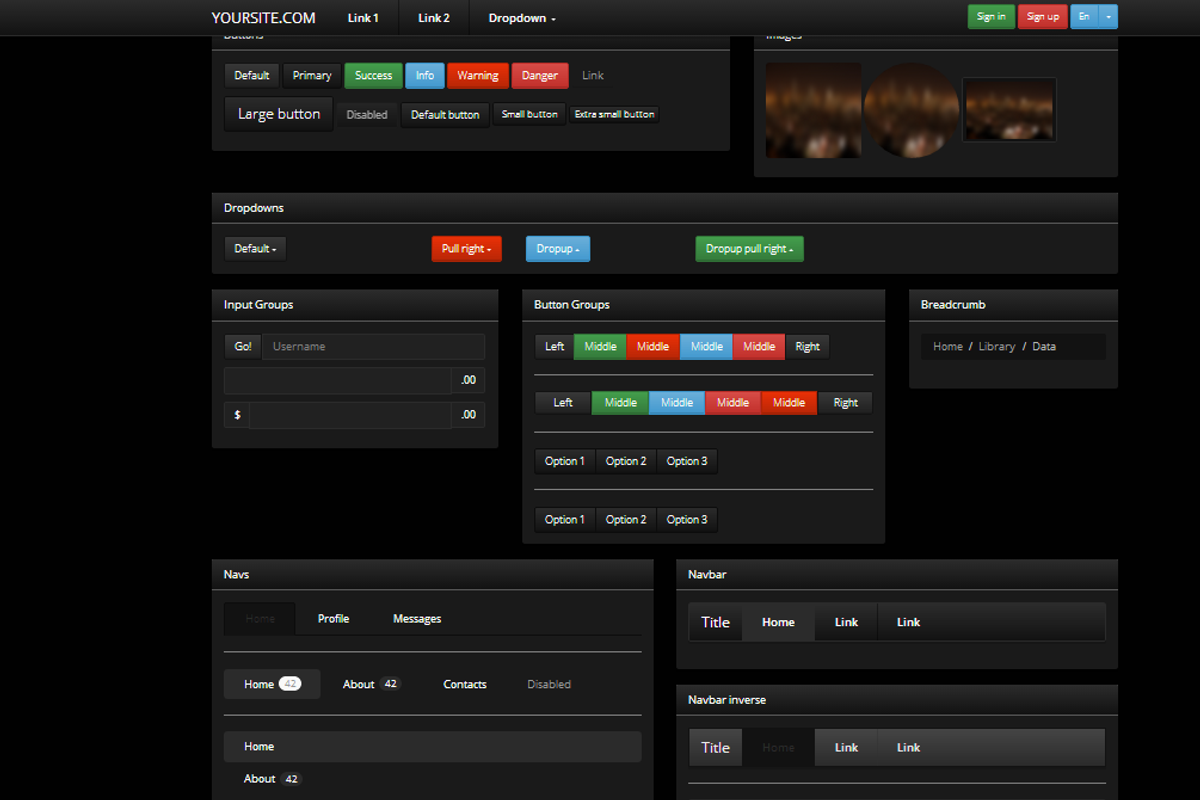
Task: Switch to the Profile tab in Navs
Action: click(x=333, y=618)
